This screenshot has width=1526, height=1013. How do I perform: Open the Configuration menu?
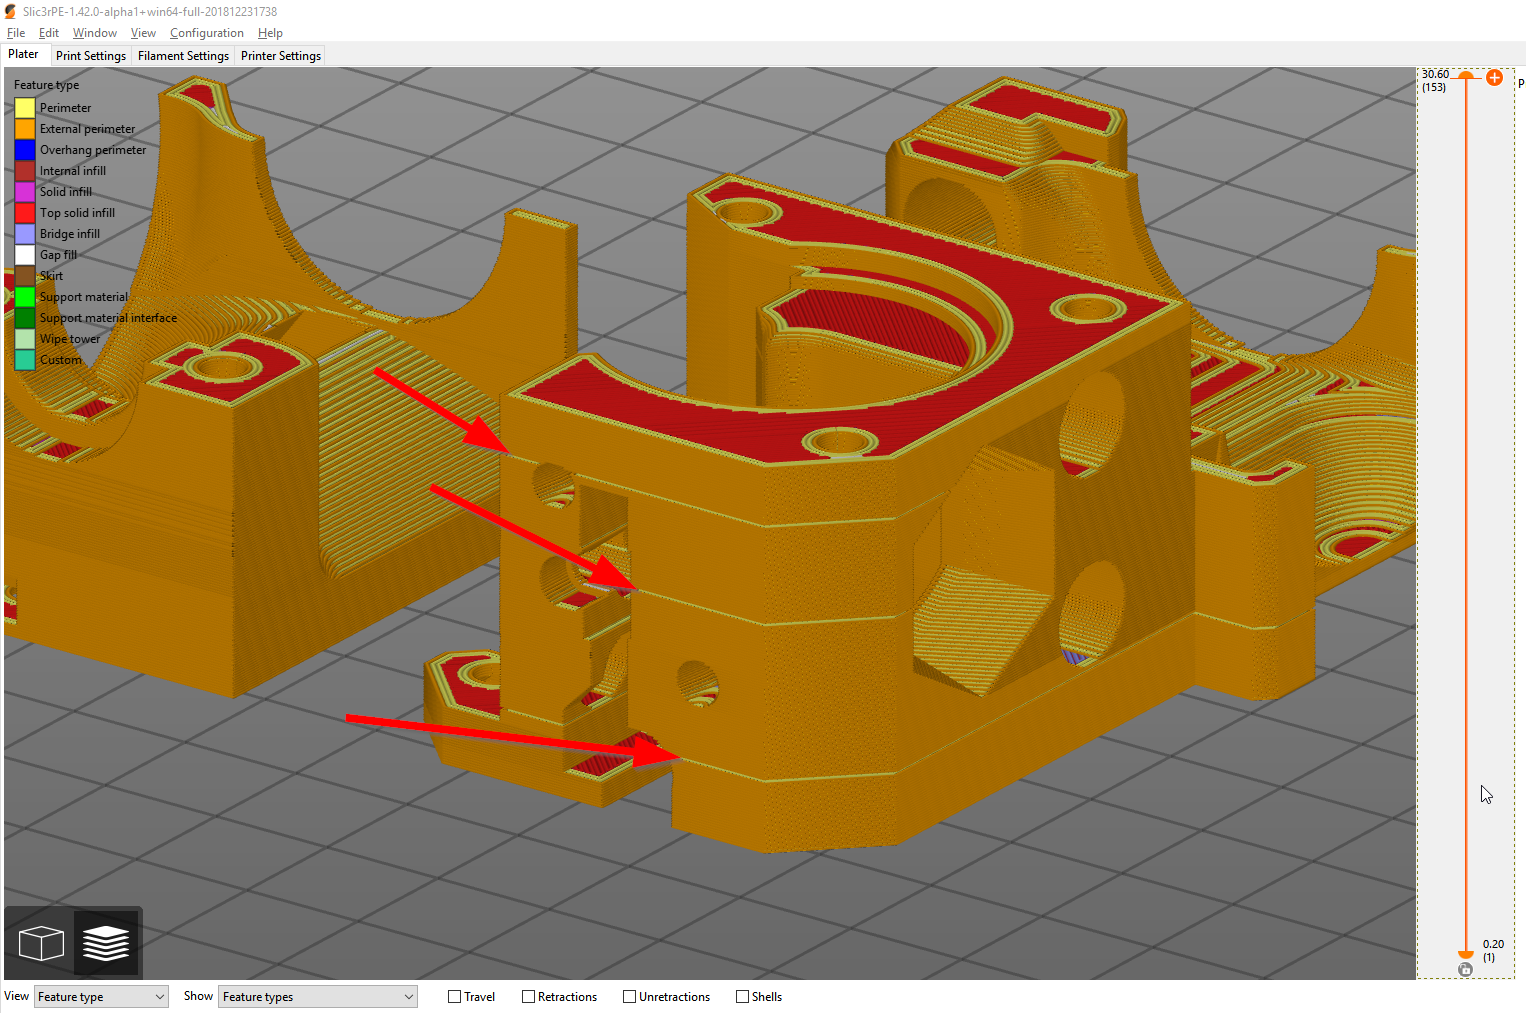[206, 33]
